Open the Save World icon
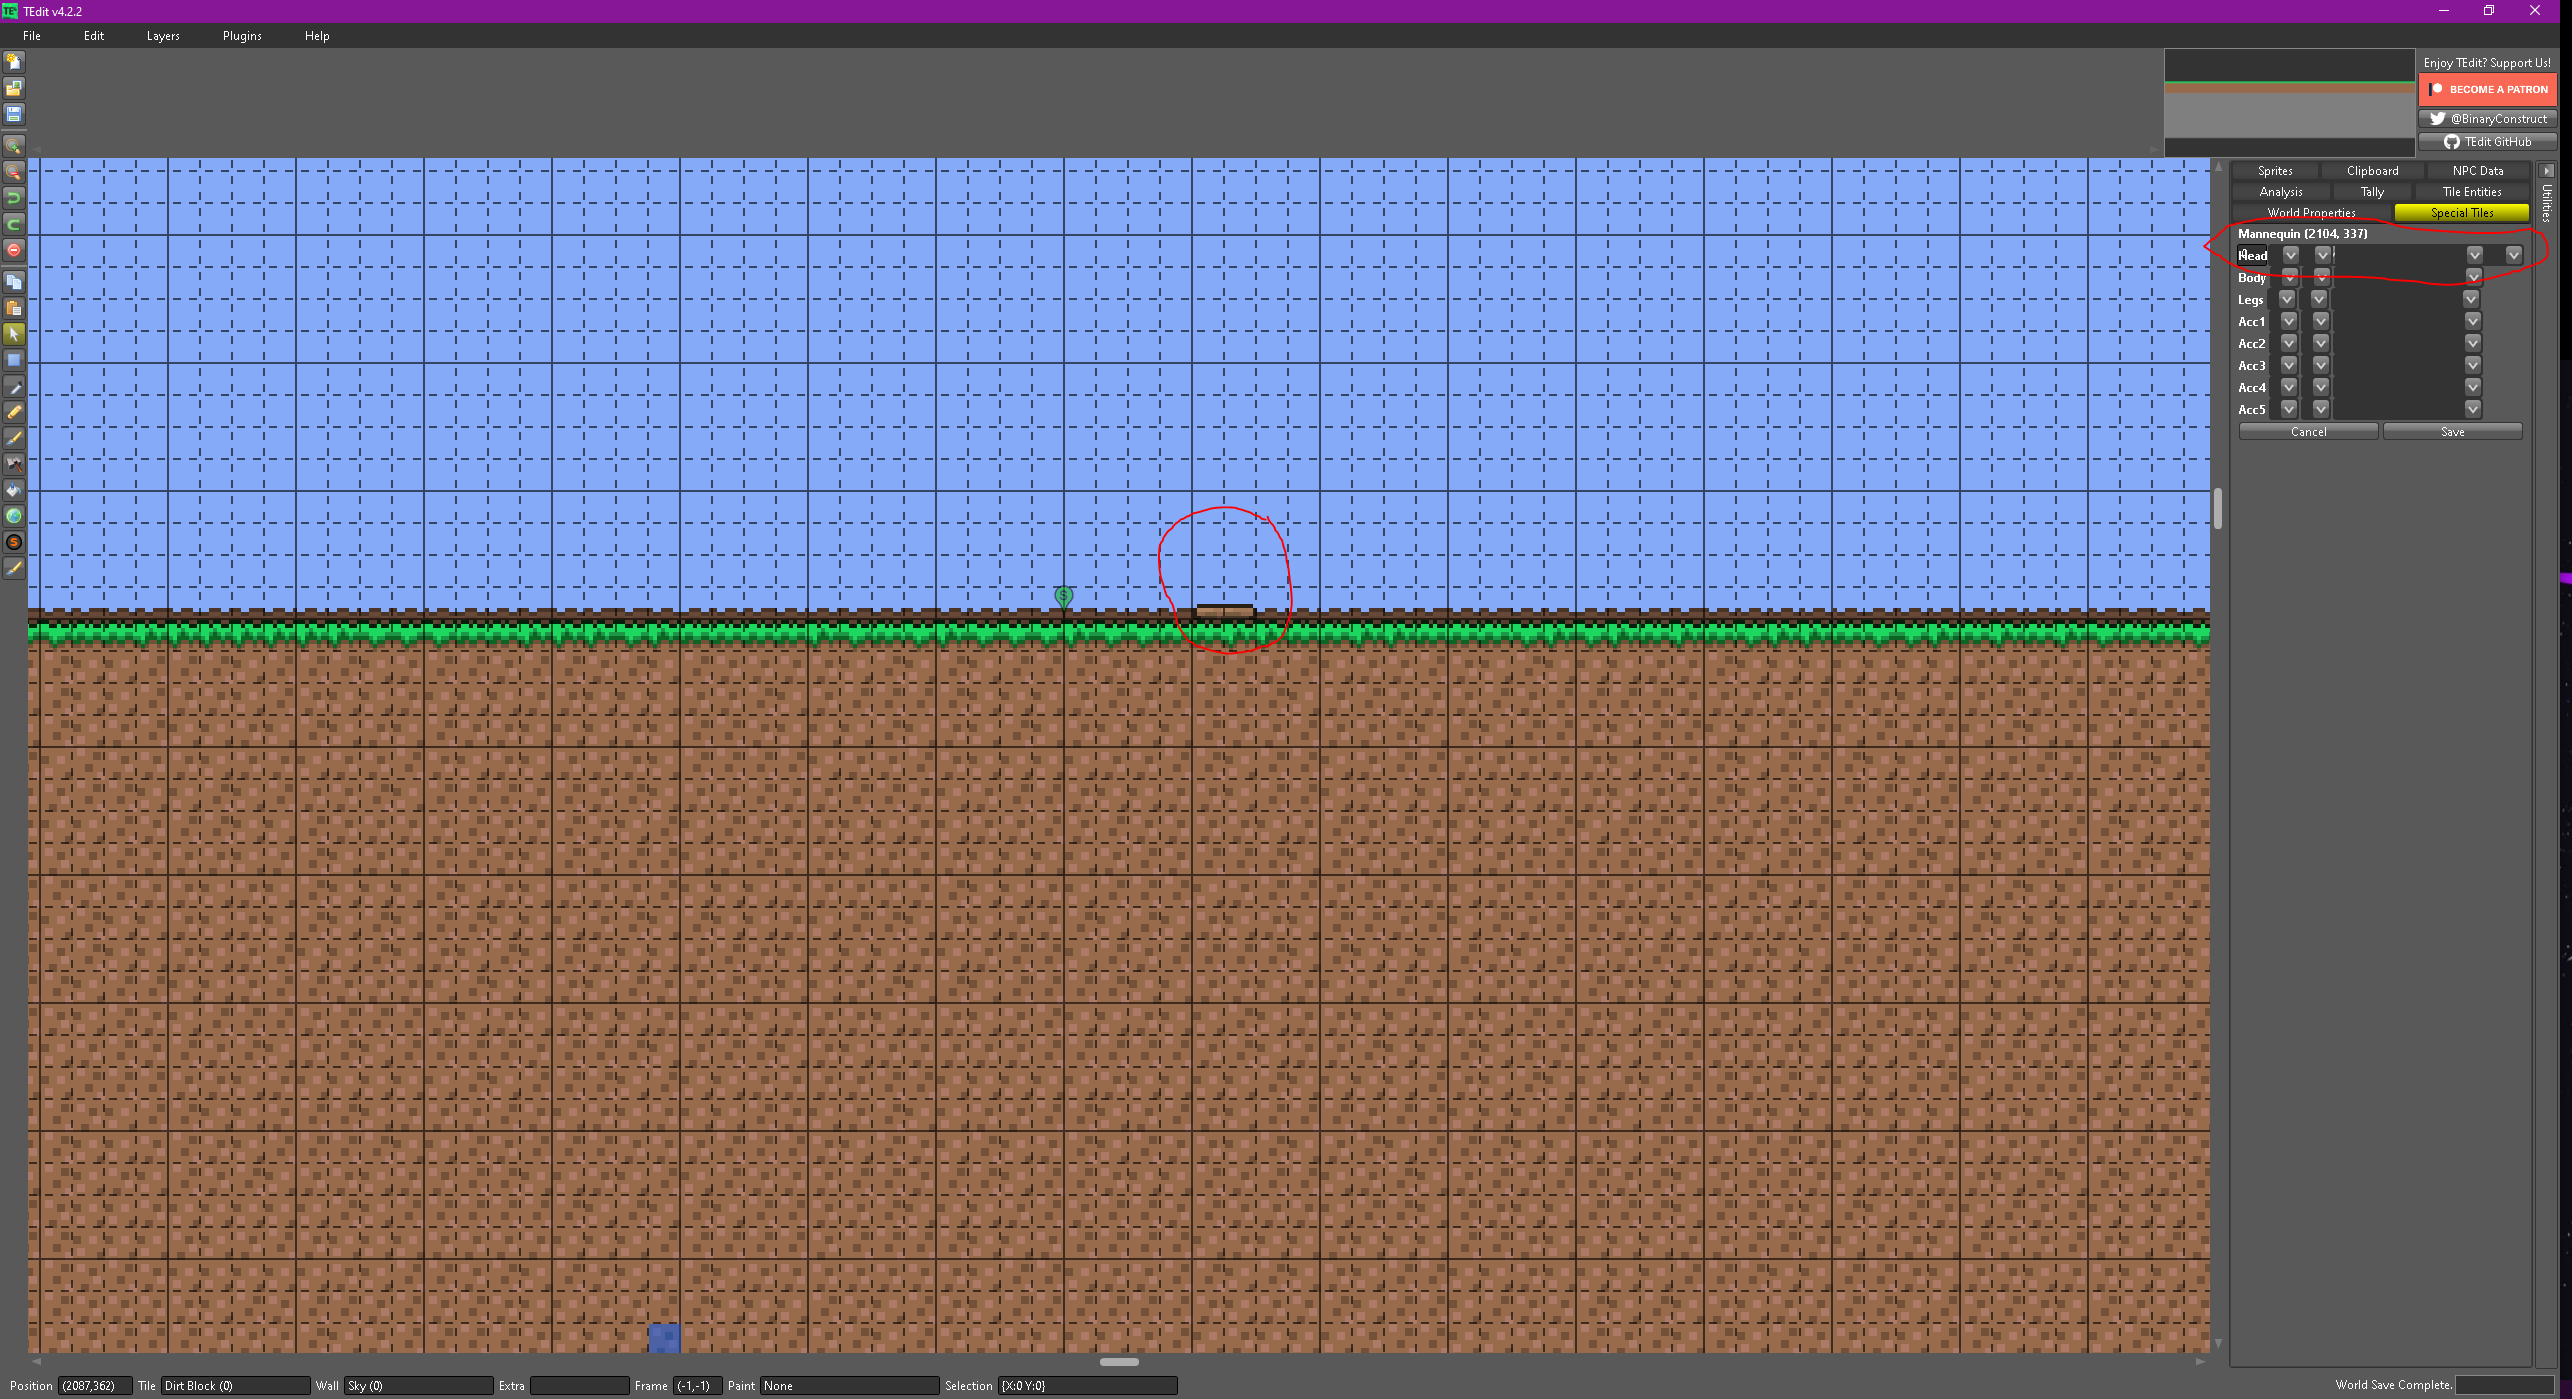The width and height of the screenshot is (2572, 1399). point(14,113)
